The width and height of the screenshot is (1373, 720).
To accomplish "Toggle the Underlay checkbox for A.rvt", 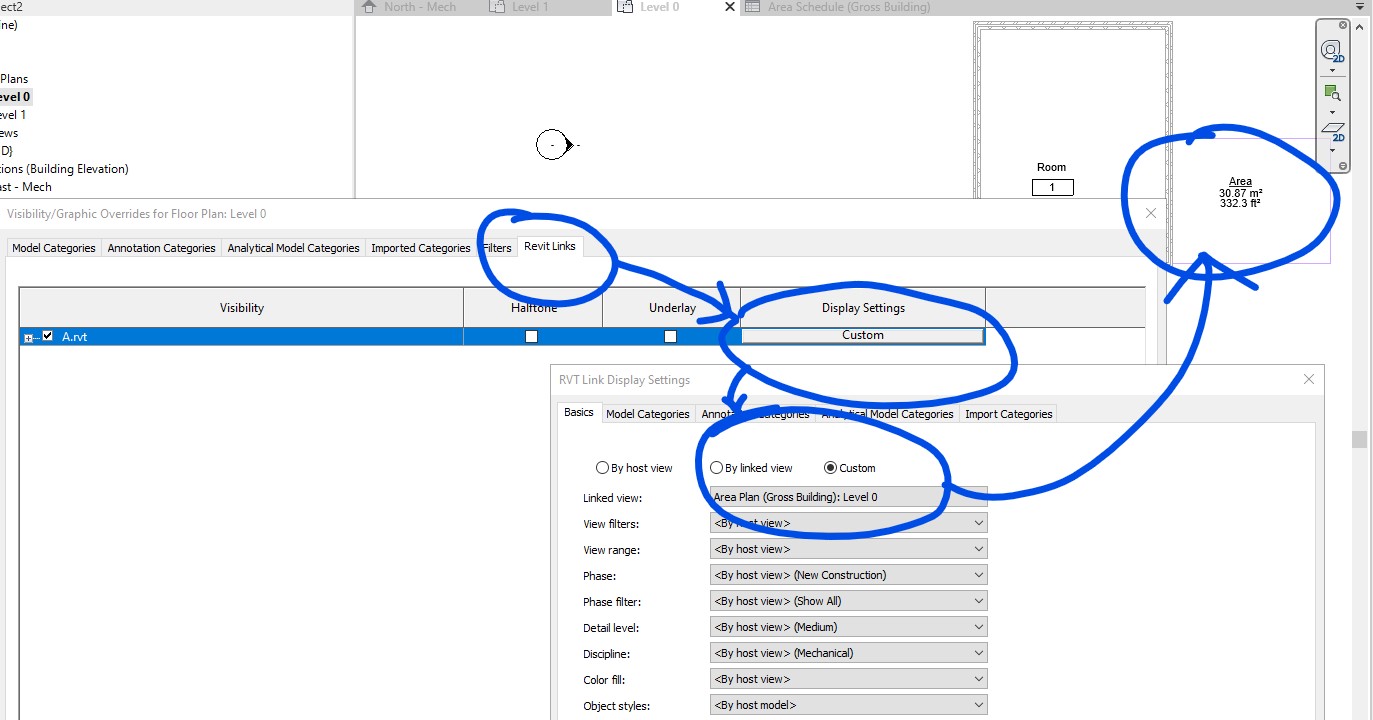I will click(x=670, y=336).
